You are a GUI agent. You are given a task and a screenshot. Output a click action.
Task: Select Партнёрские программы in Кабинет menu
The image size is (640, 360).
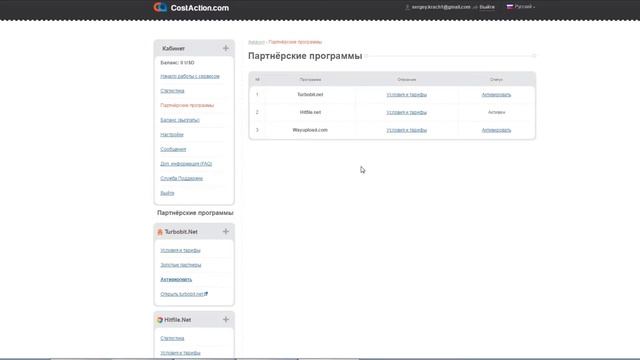187,105
